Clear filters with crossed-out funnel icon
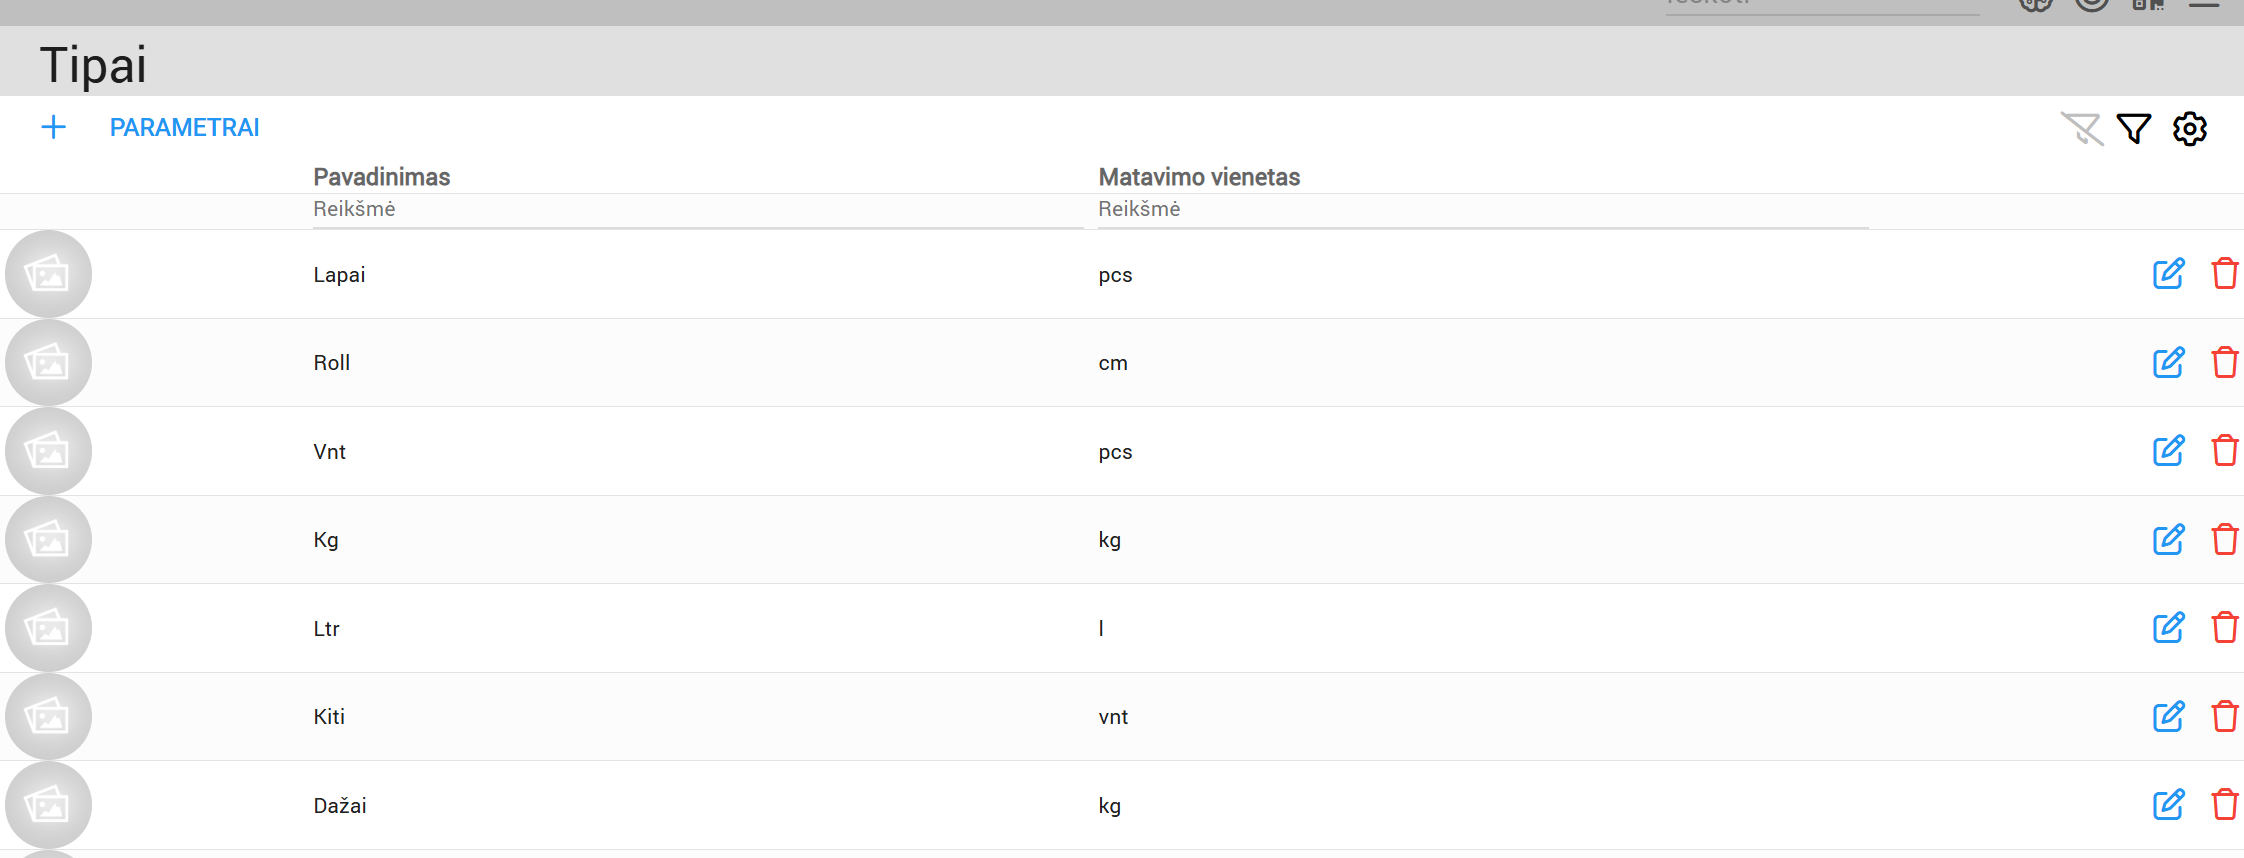The height and width of the screenshot is (858, 2244). point(2082,129)
